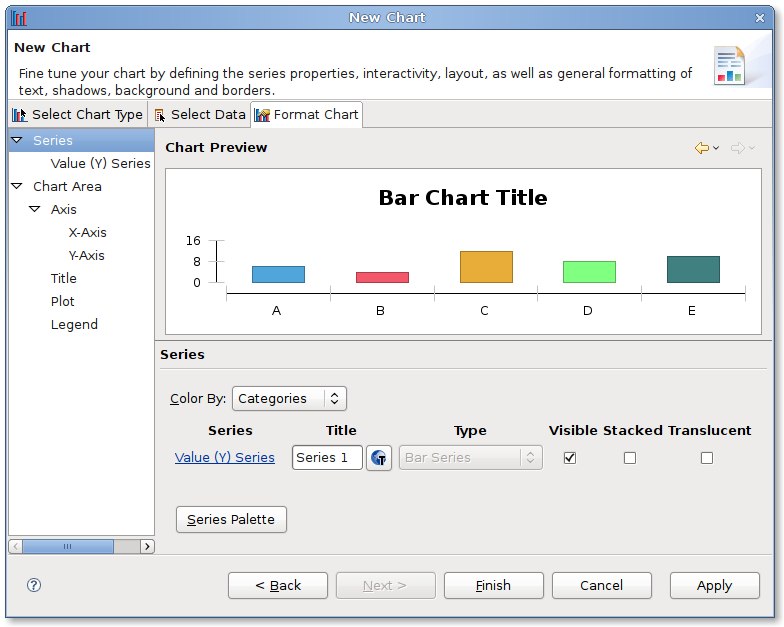Select Legend in the tree

(x=74, y=324)
